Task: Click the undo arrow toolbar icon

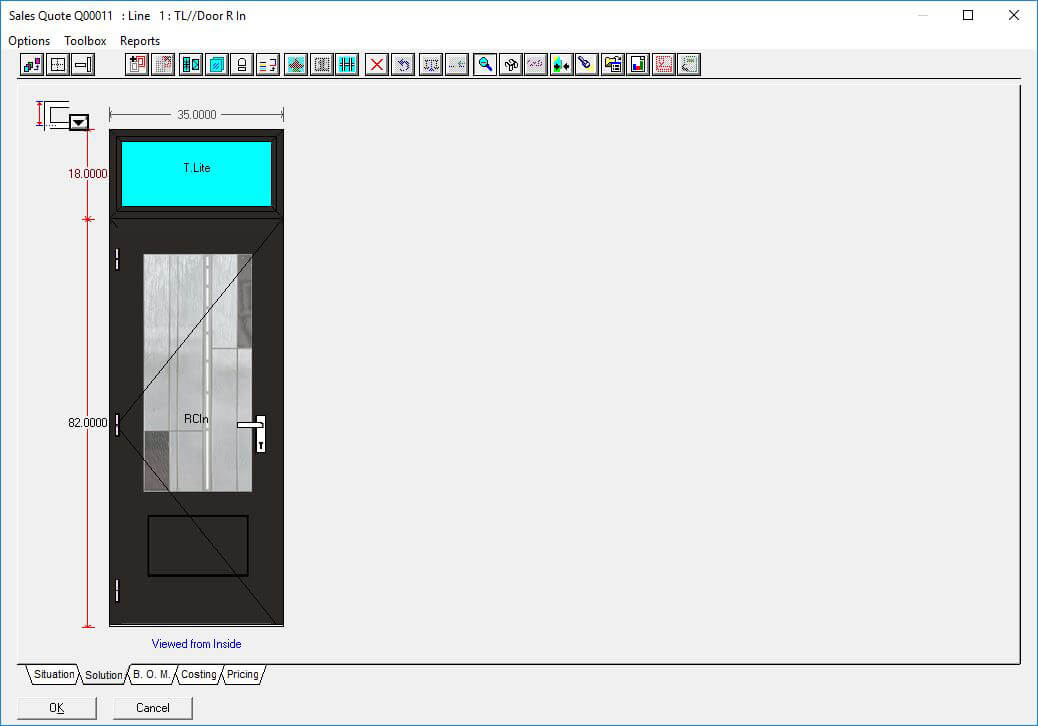Action: coord(403,65)
